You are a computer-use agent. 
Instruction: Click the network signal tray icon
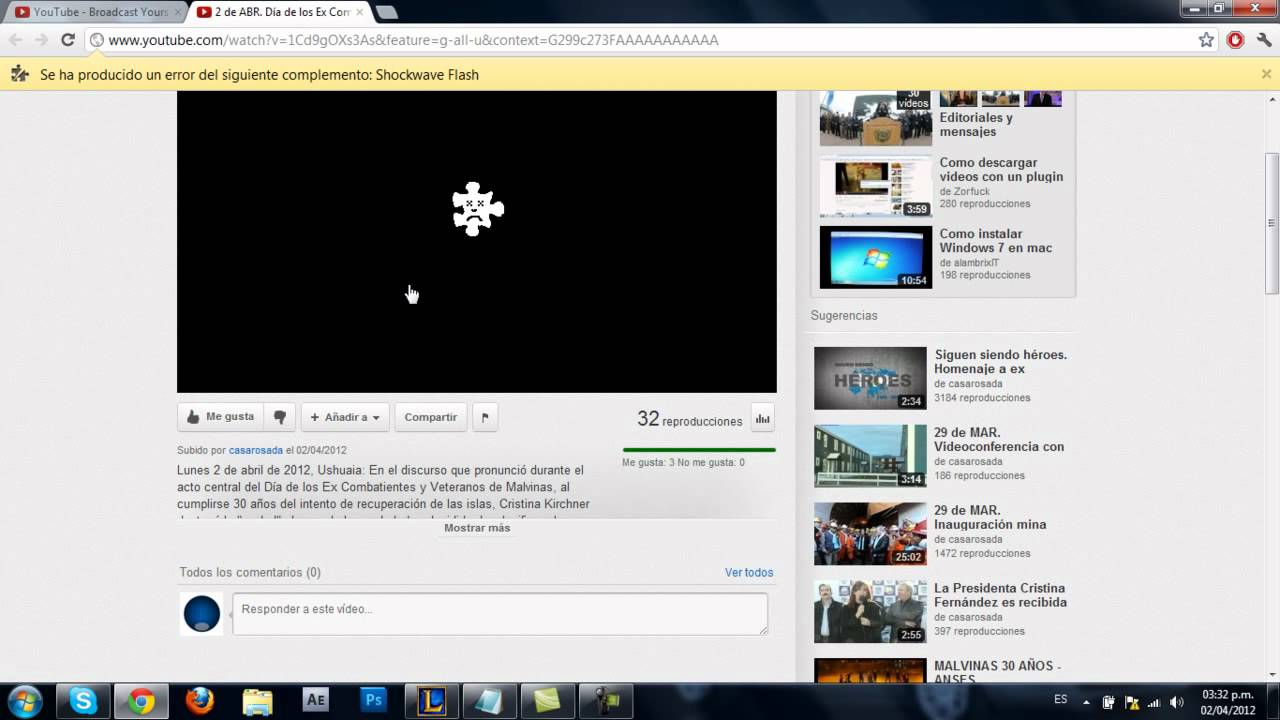(1155, 702)
